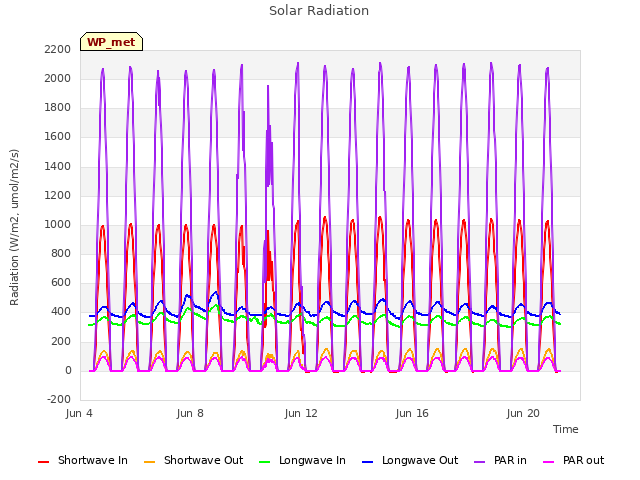Click the Time axis title
The width and height of the screenshot is (640, 480).
[x=566, y=429]
